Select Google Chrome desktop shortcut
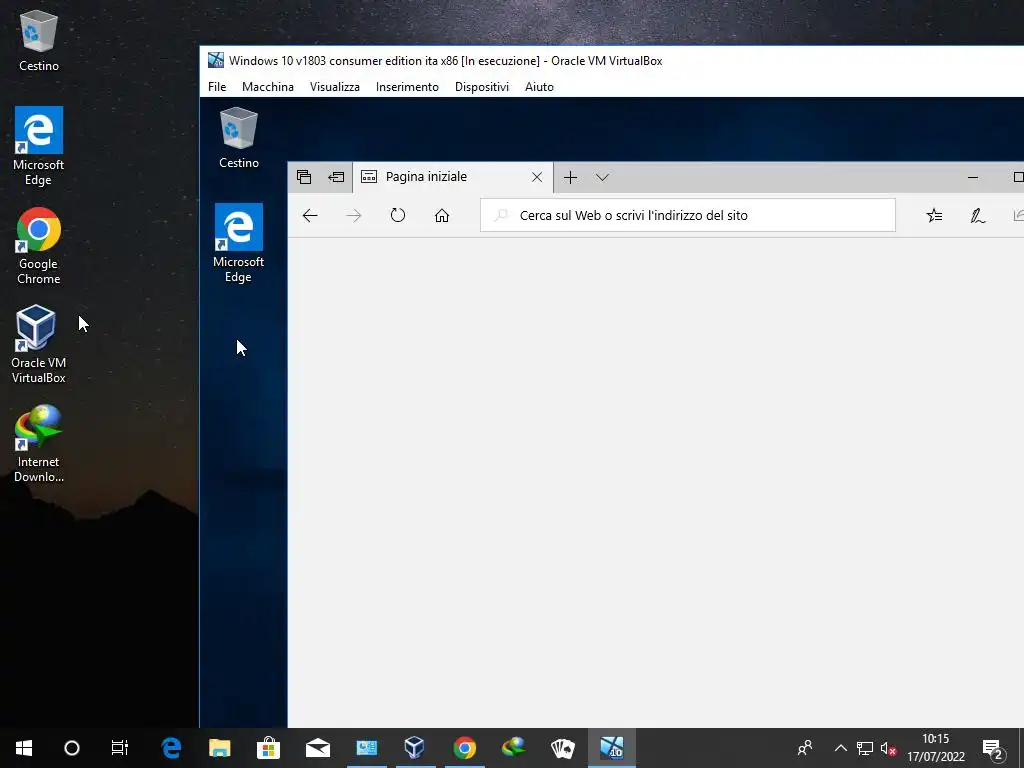1024x768 pixels. (x=39, y=246)
